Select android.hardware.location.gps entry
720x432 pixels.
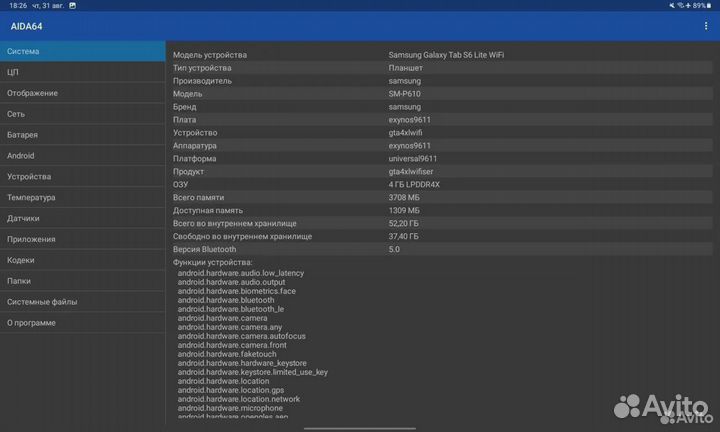pyautogui.click(x=231, y=390)
